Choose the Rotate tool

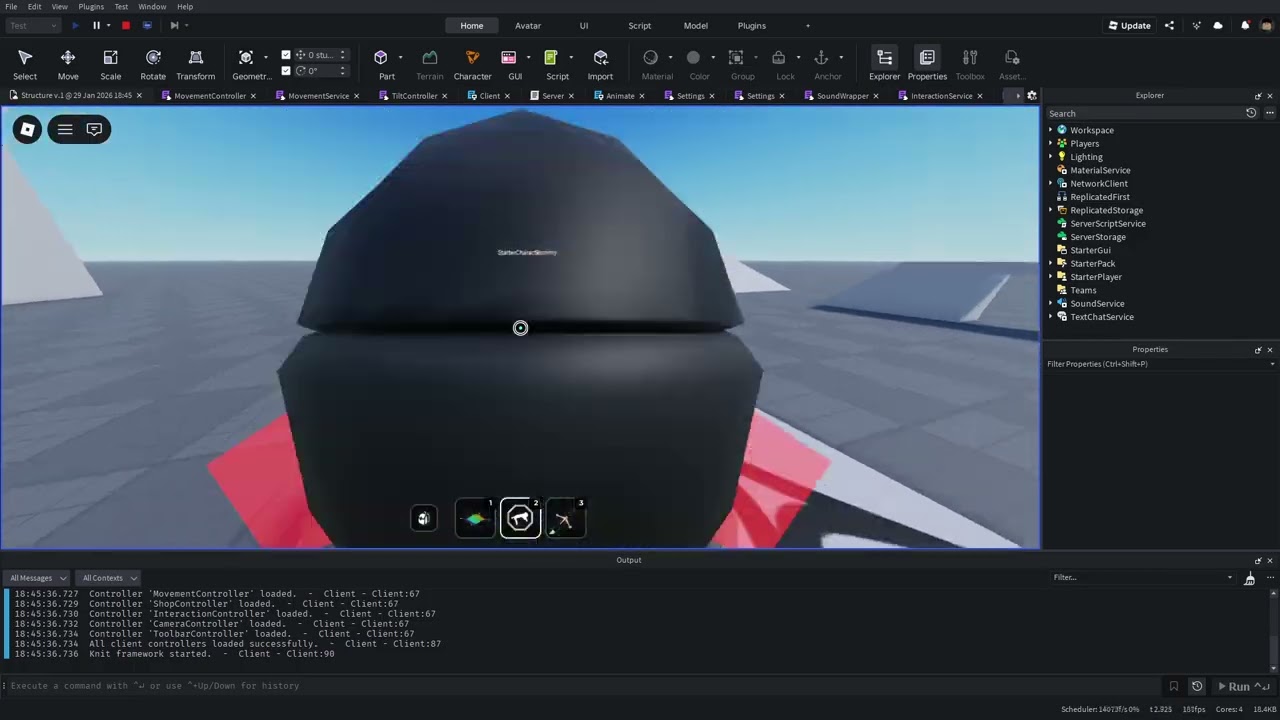[153, 65]
